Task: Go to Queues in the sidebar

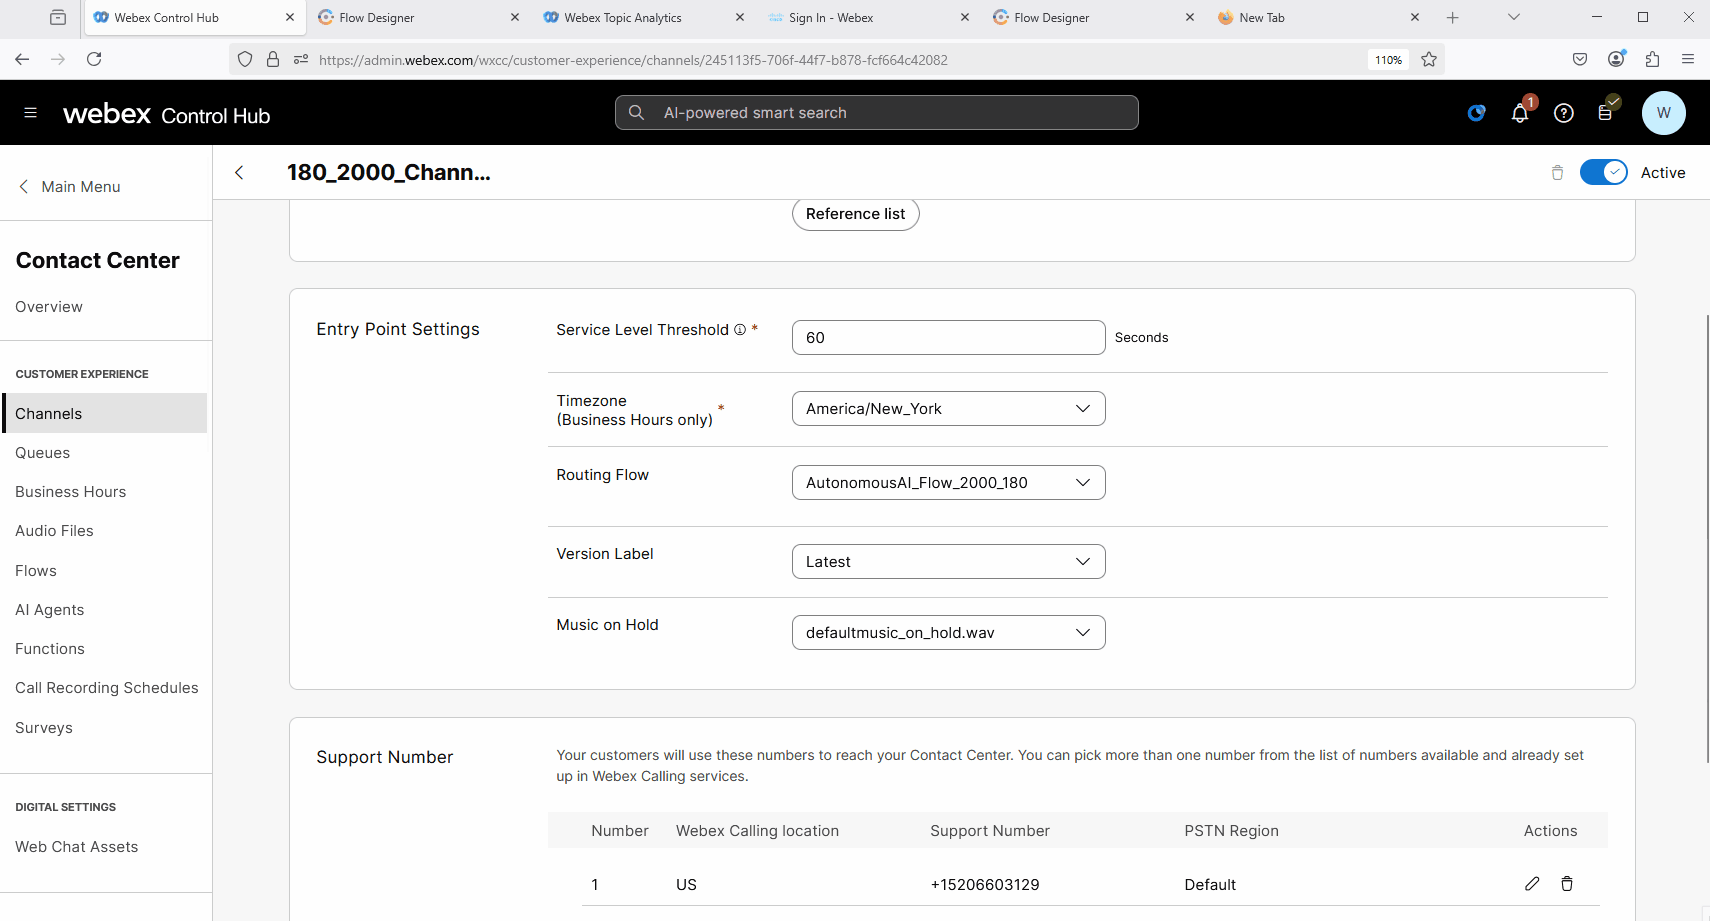Action: click(x=43, y=453)
